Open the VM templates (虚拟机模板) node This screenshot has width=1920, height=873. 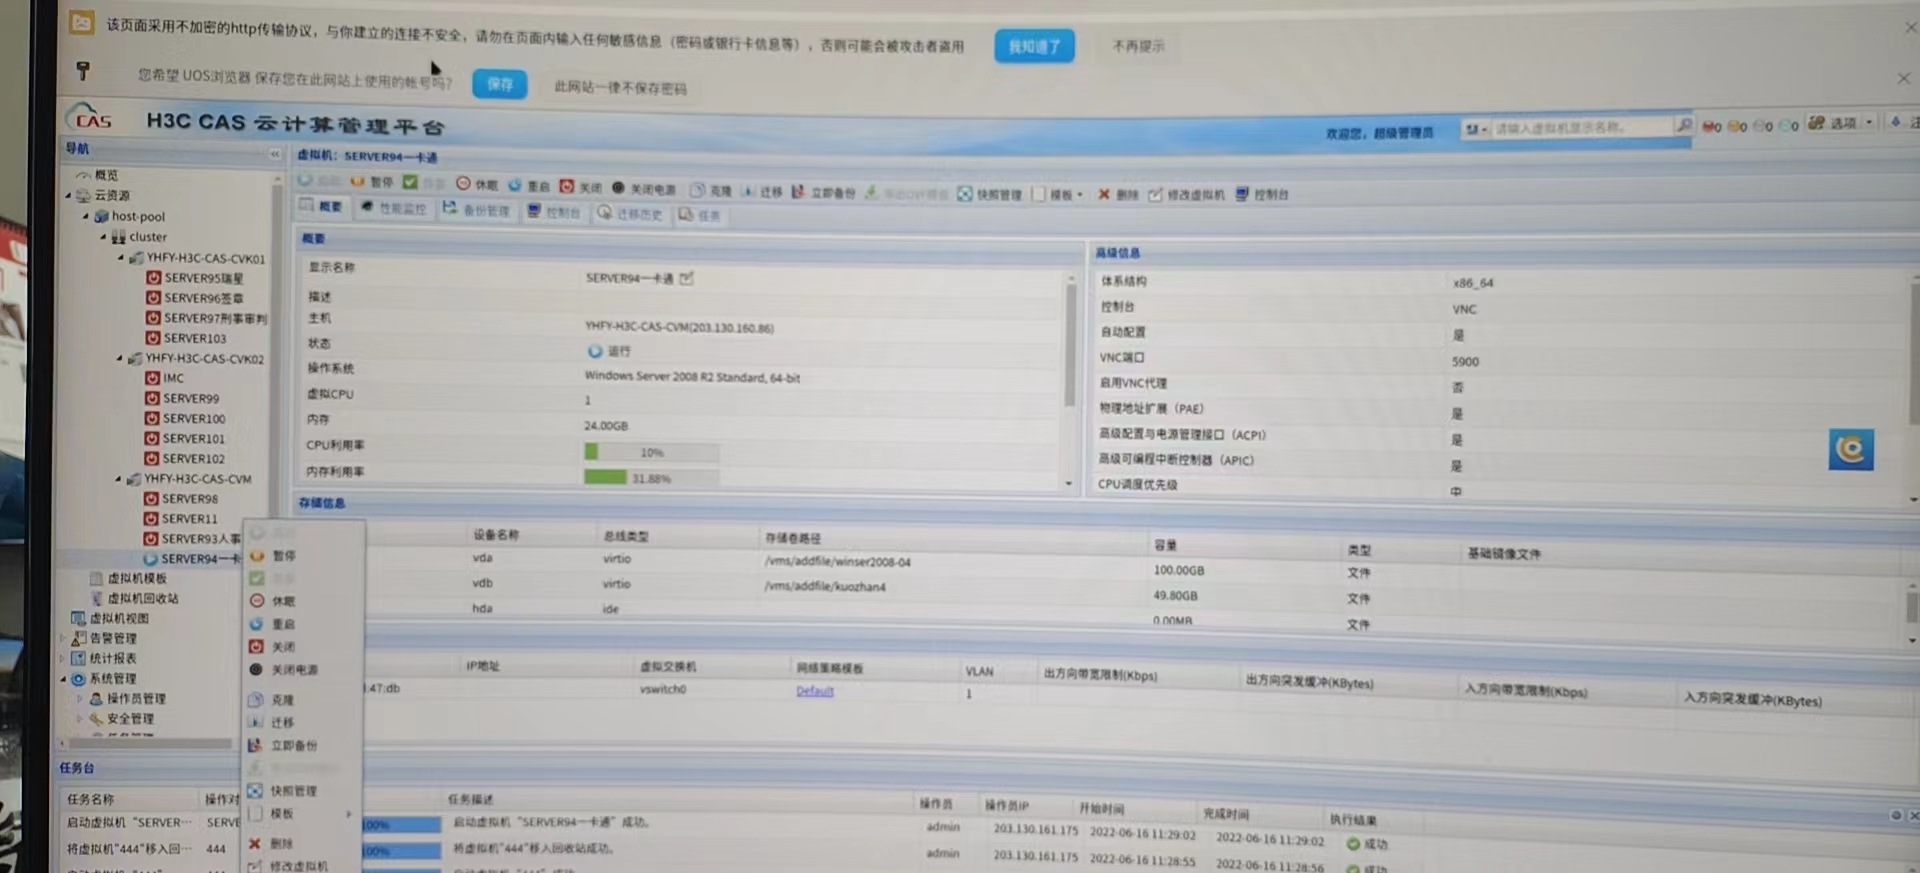point(129,578)
